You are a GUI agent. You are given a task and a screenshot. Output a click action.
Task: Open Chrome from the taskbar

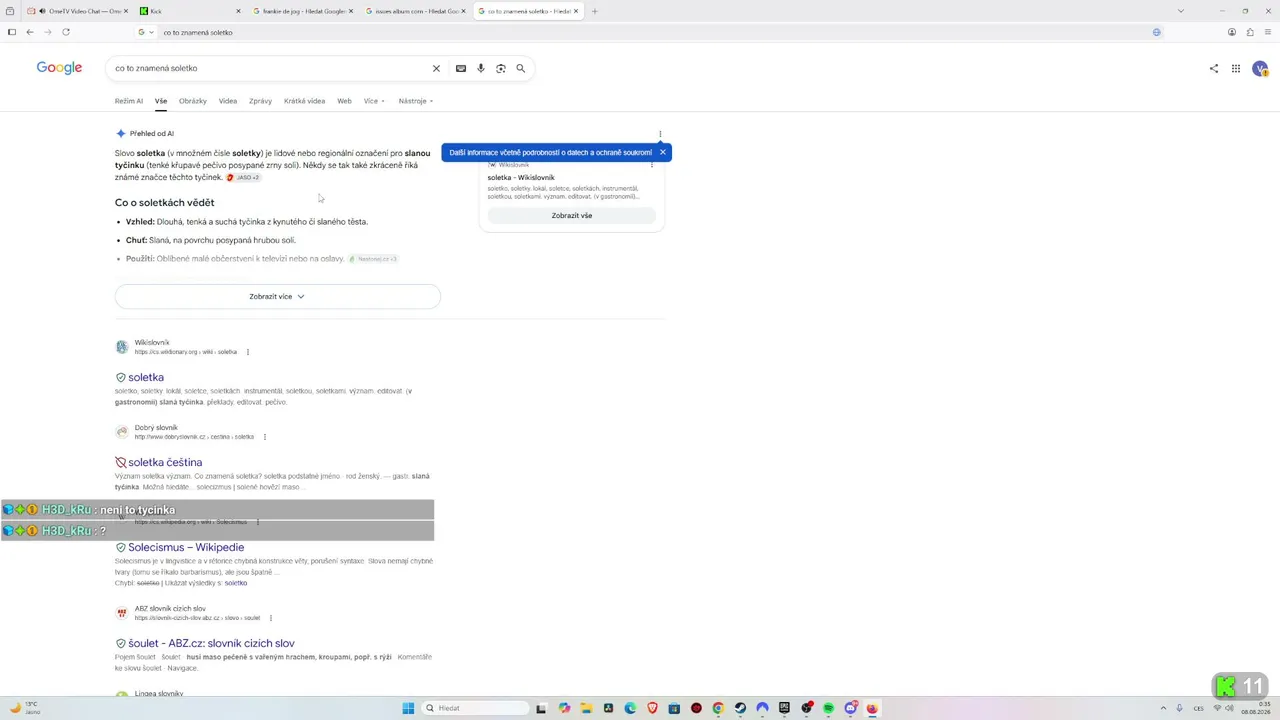pos(718,708)
